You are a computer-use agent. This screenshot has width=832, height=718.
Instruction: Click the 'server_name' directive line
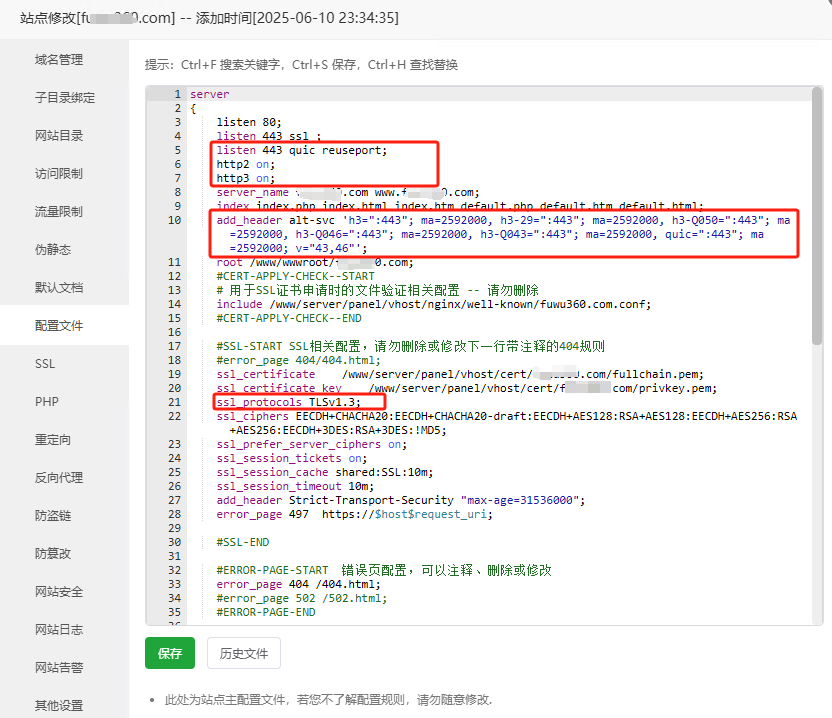[x=348, y=192]
